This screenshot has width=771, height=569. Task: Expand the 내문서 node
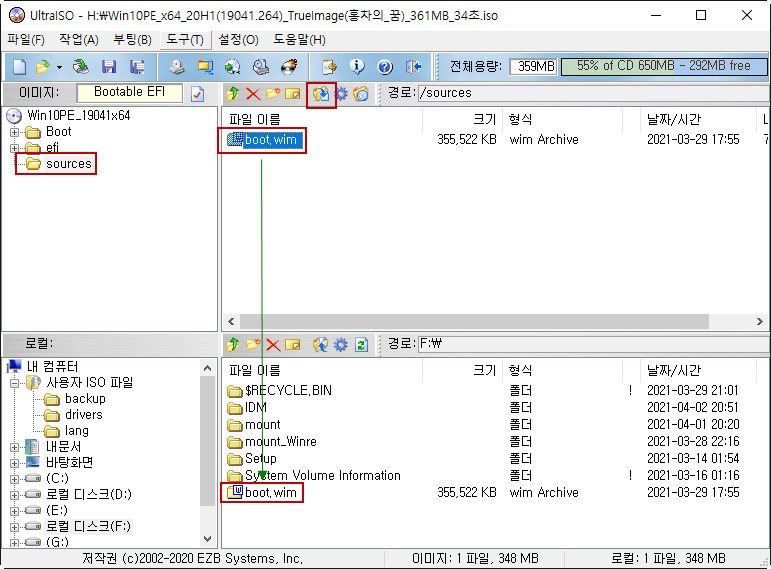click(14, 447)
